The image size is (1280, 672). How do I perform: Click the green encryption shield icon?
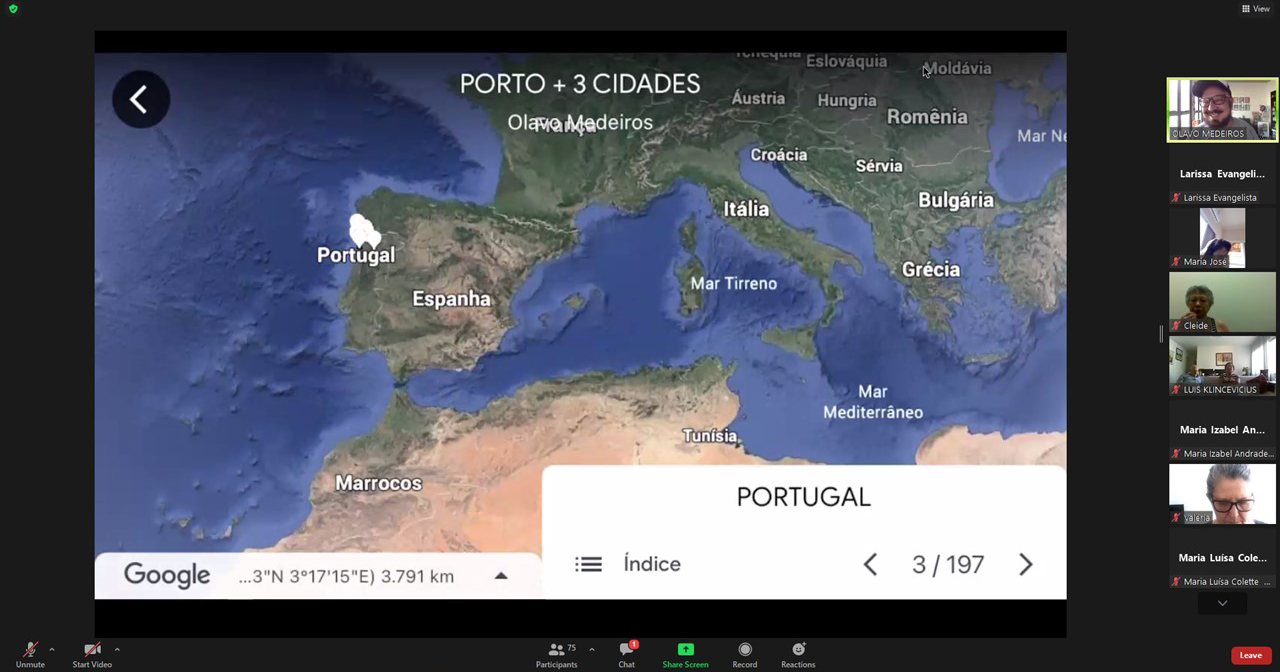point(13,9)
